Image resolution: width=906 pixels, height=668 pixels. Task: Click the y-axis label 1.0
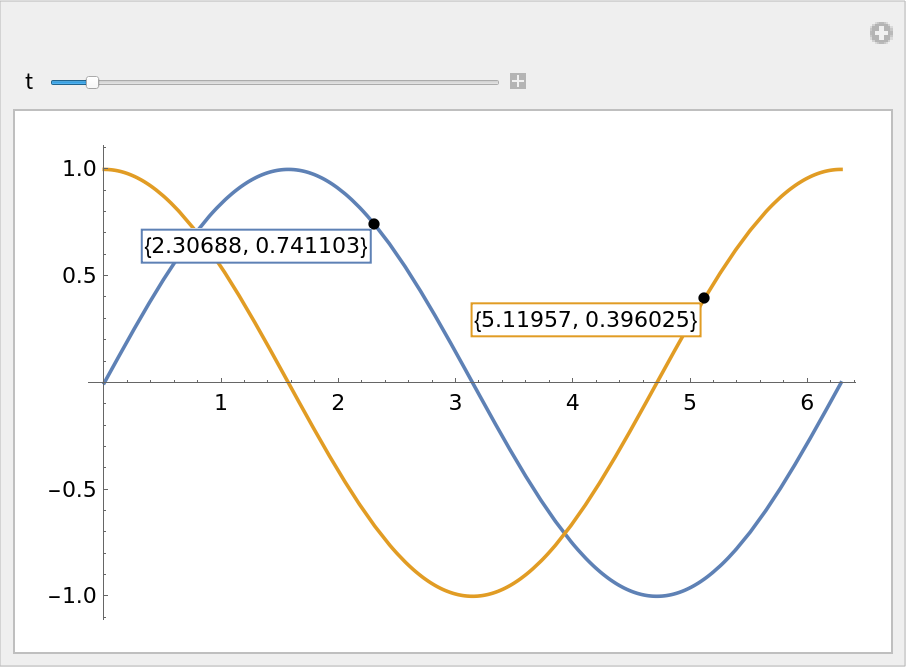click(79, 169)
